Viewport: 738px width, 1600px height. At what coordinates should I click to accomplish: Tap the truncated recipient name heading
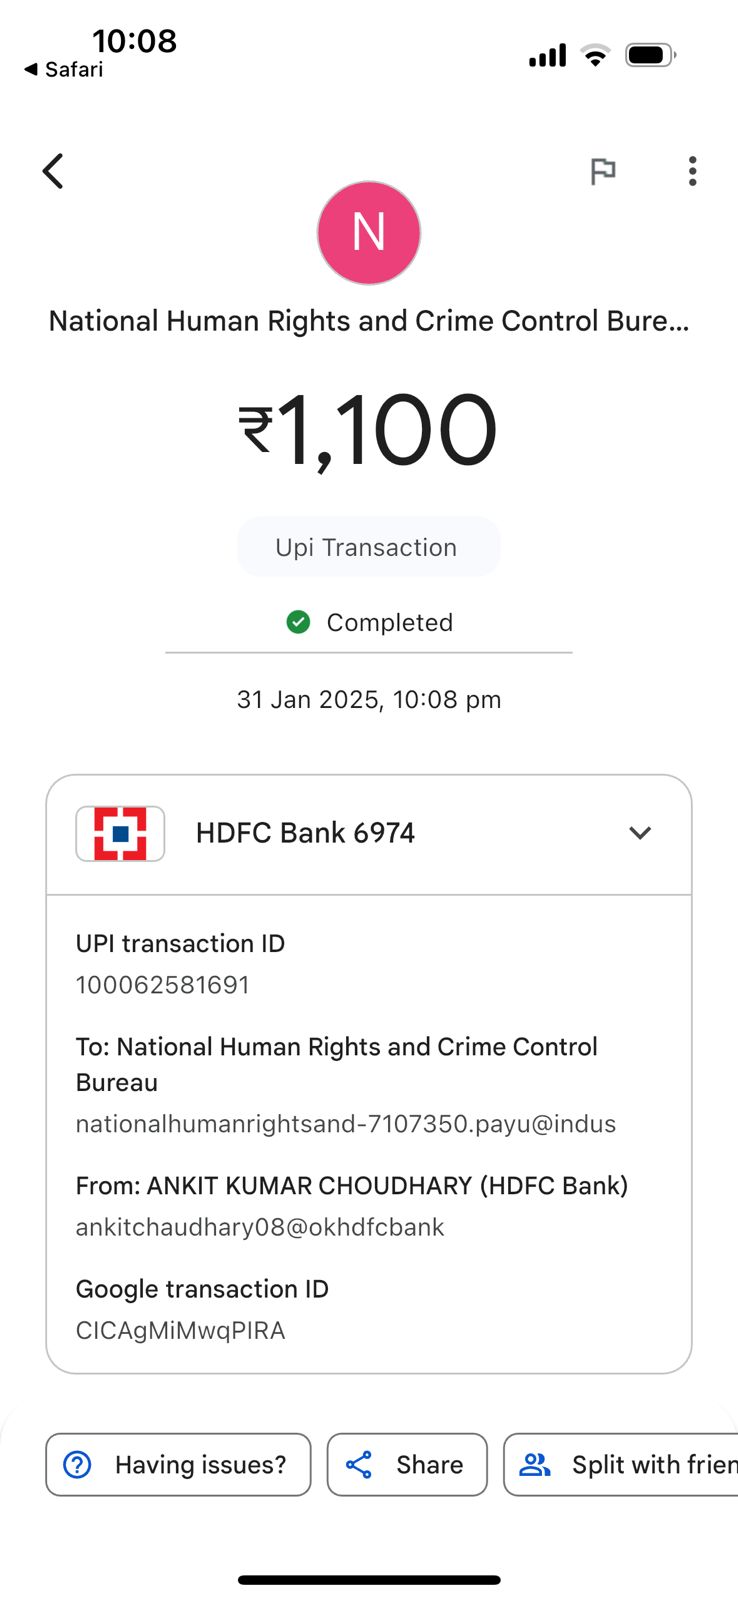click(x=369, y=321)
